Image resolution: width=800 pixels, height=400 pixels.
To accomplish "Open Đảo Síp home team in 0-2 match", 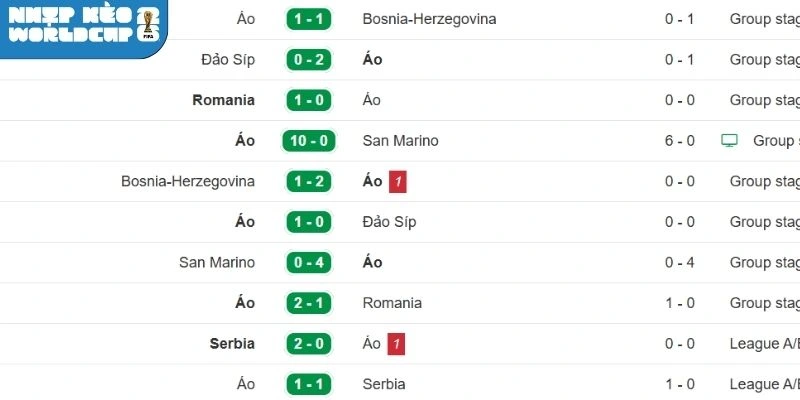I will pos(228,60).
